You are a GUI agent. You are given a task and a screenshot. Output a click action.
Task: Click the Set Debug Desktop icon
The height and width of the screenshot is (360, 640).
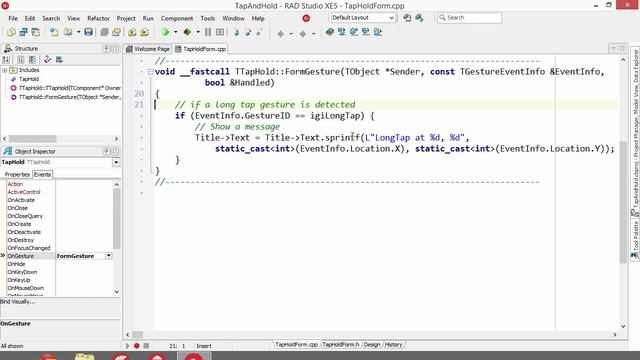point(419,18)
